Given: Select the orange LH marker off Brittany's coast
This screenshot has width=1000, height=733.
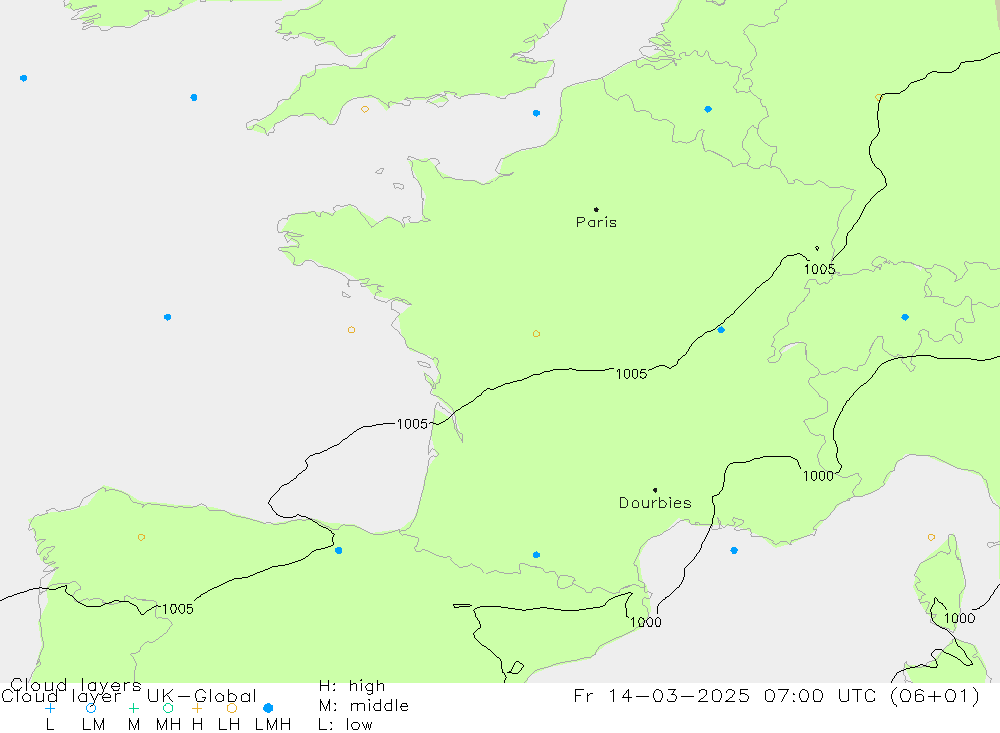Looking at the screenshot, I should pos(351,330).
